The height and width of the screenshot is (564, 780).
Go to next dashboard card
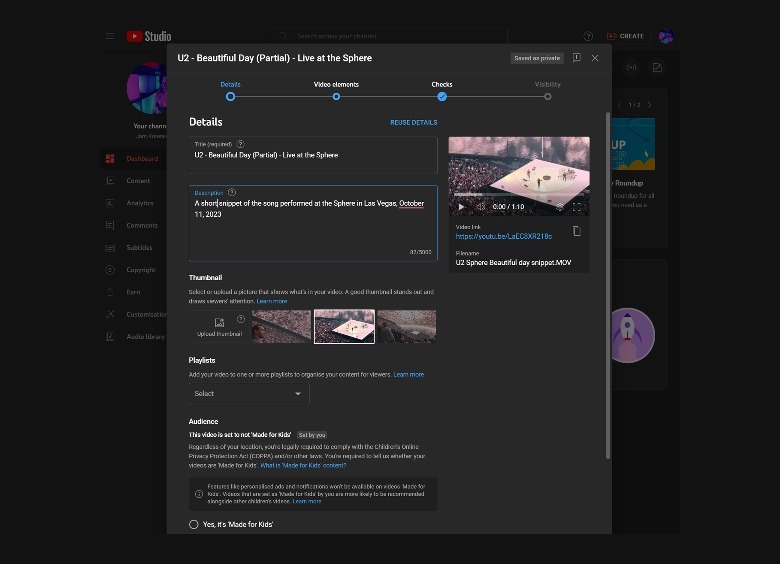point(649,105)
